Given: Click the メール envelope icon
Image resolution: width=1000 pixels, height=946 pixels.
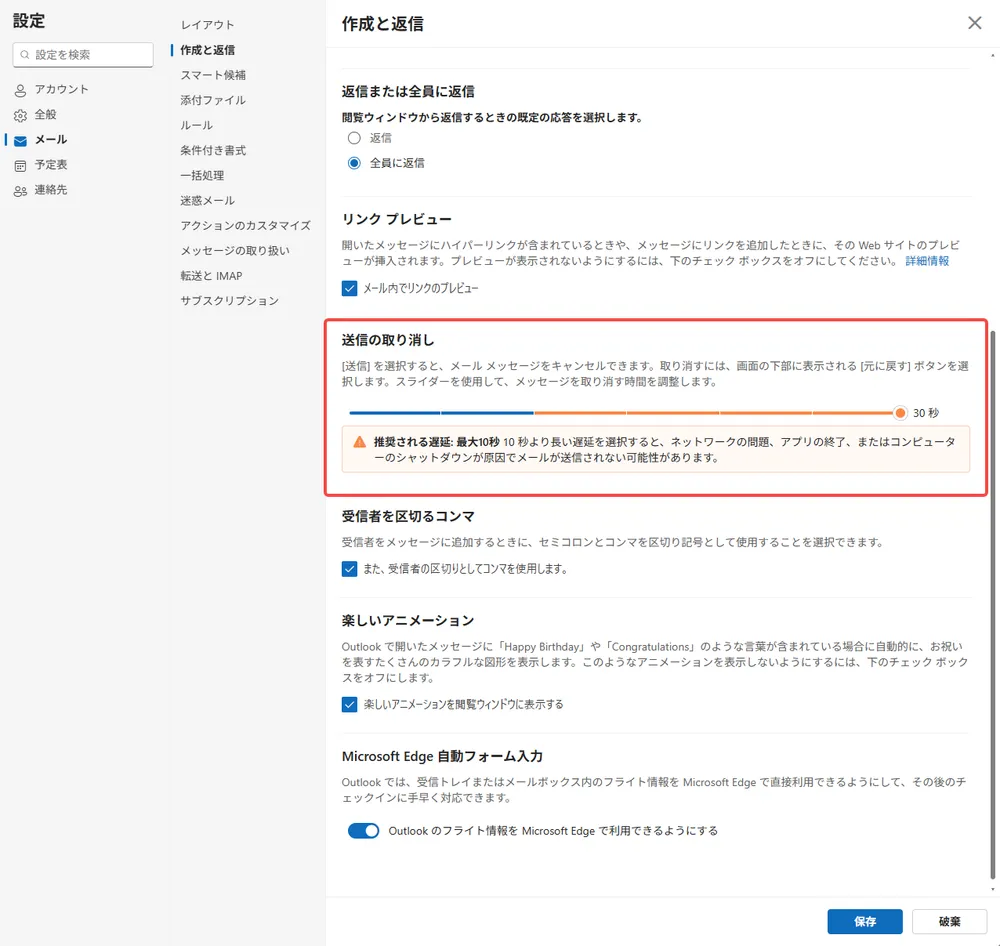Looking at the screenshot, I should (18, 140).
